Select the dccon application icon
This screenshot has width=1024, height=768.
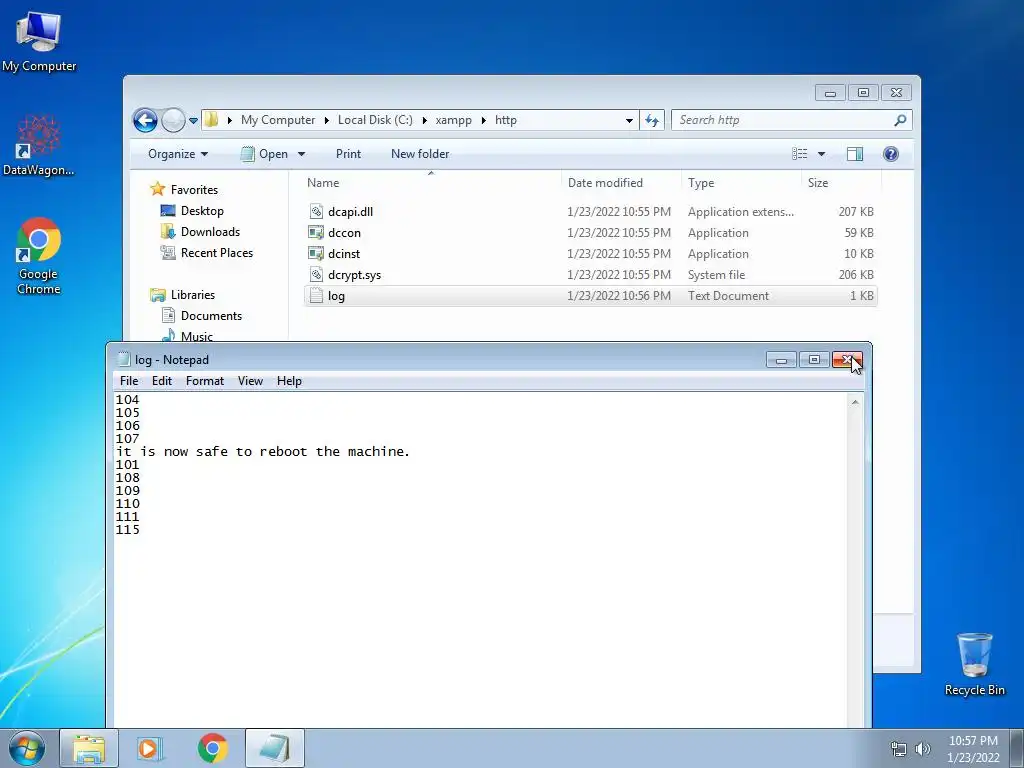pyautogui.click(x=316, y=232)
